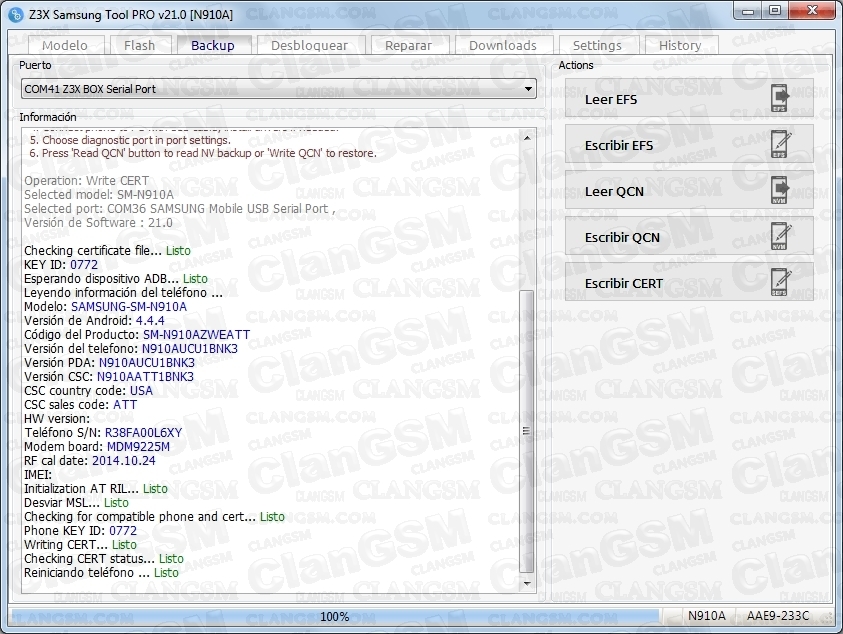The height and width of the screenshot is (634, 843).
Task: Click the first KEY ID value 0772
Action: coord(84,265)
